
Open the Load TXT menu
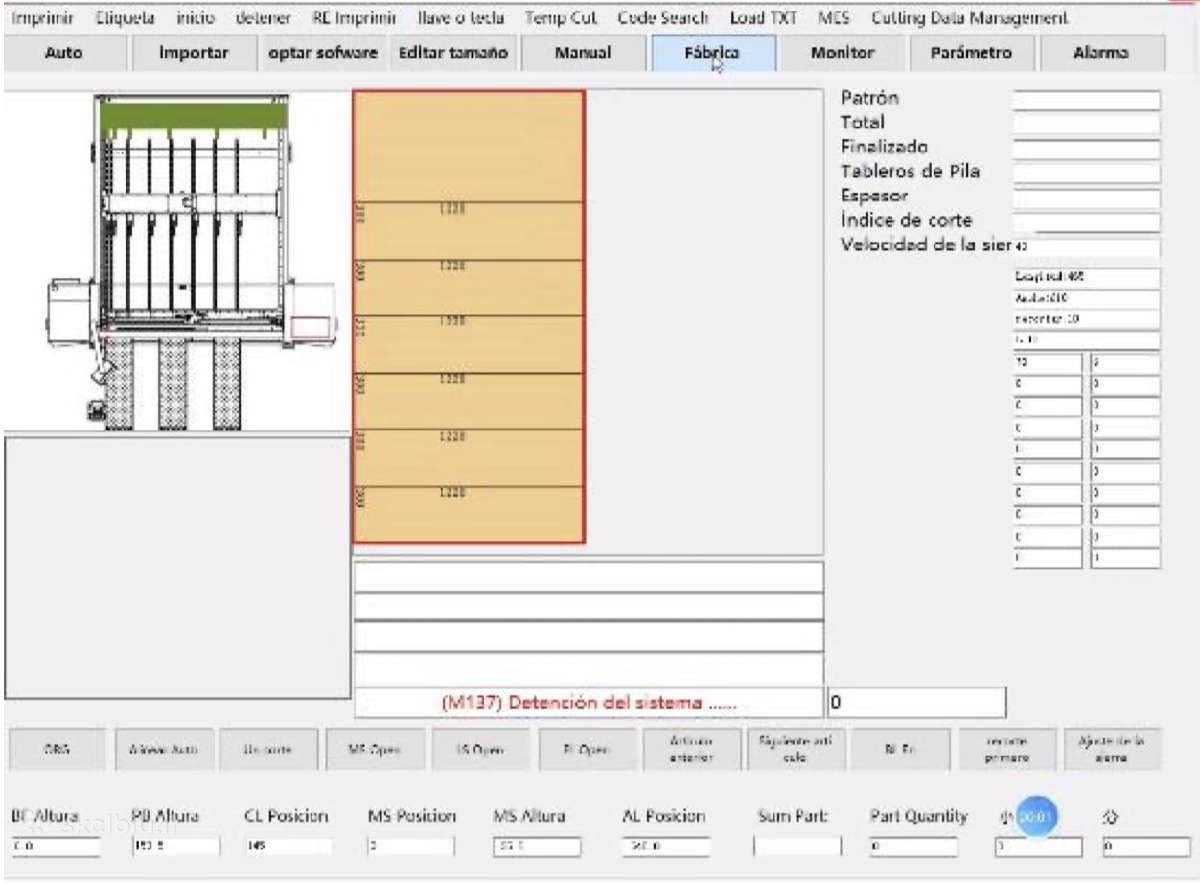(763, 18)
